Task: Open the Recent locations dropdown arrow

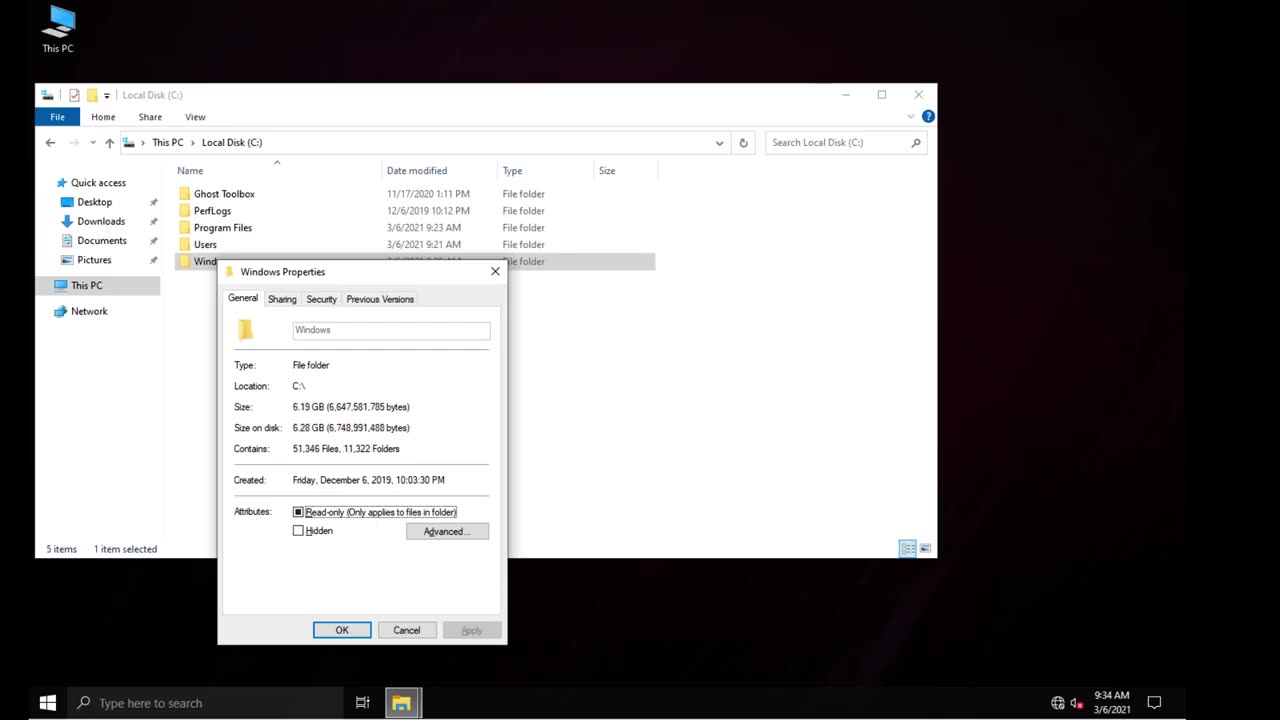Action: [93, 143]
